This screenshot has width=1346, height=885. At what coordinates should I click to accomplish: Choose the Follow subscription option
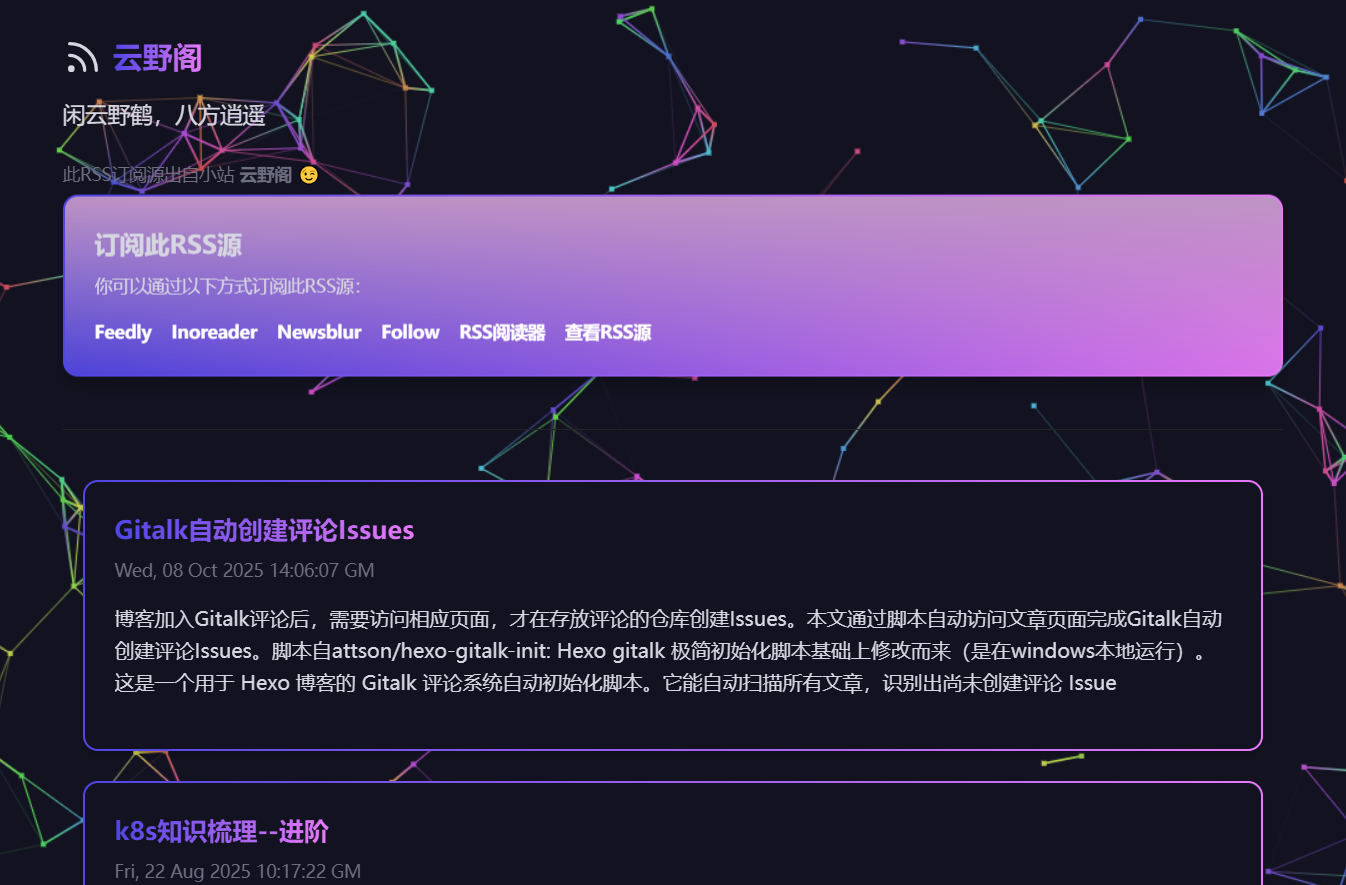click(x=410, y=332)
